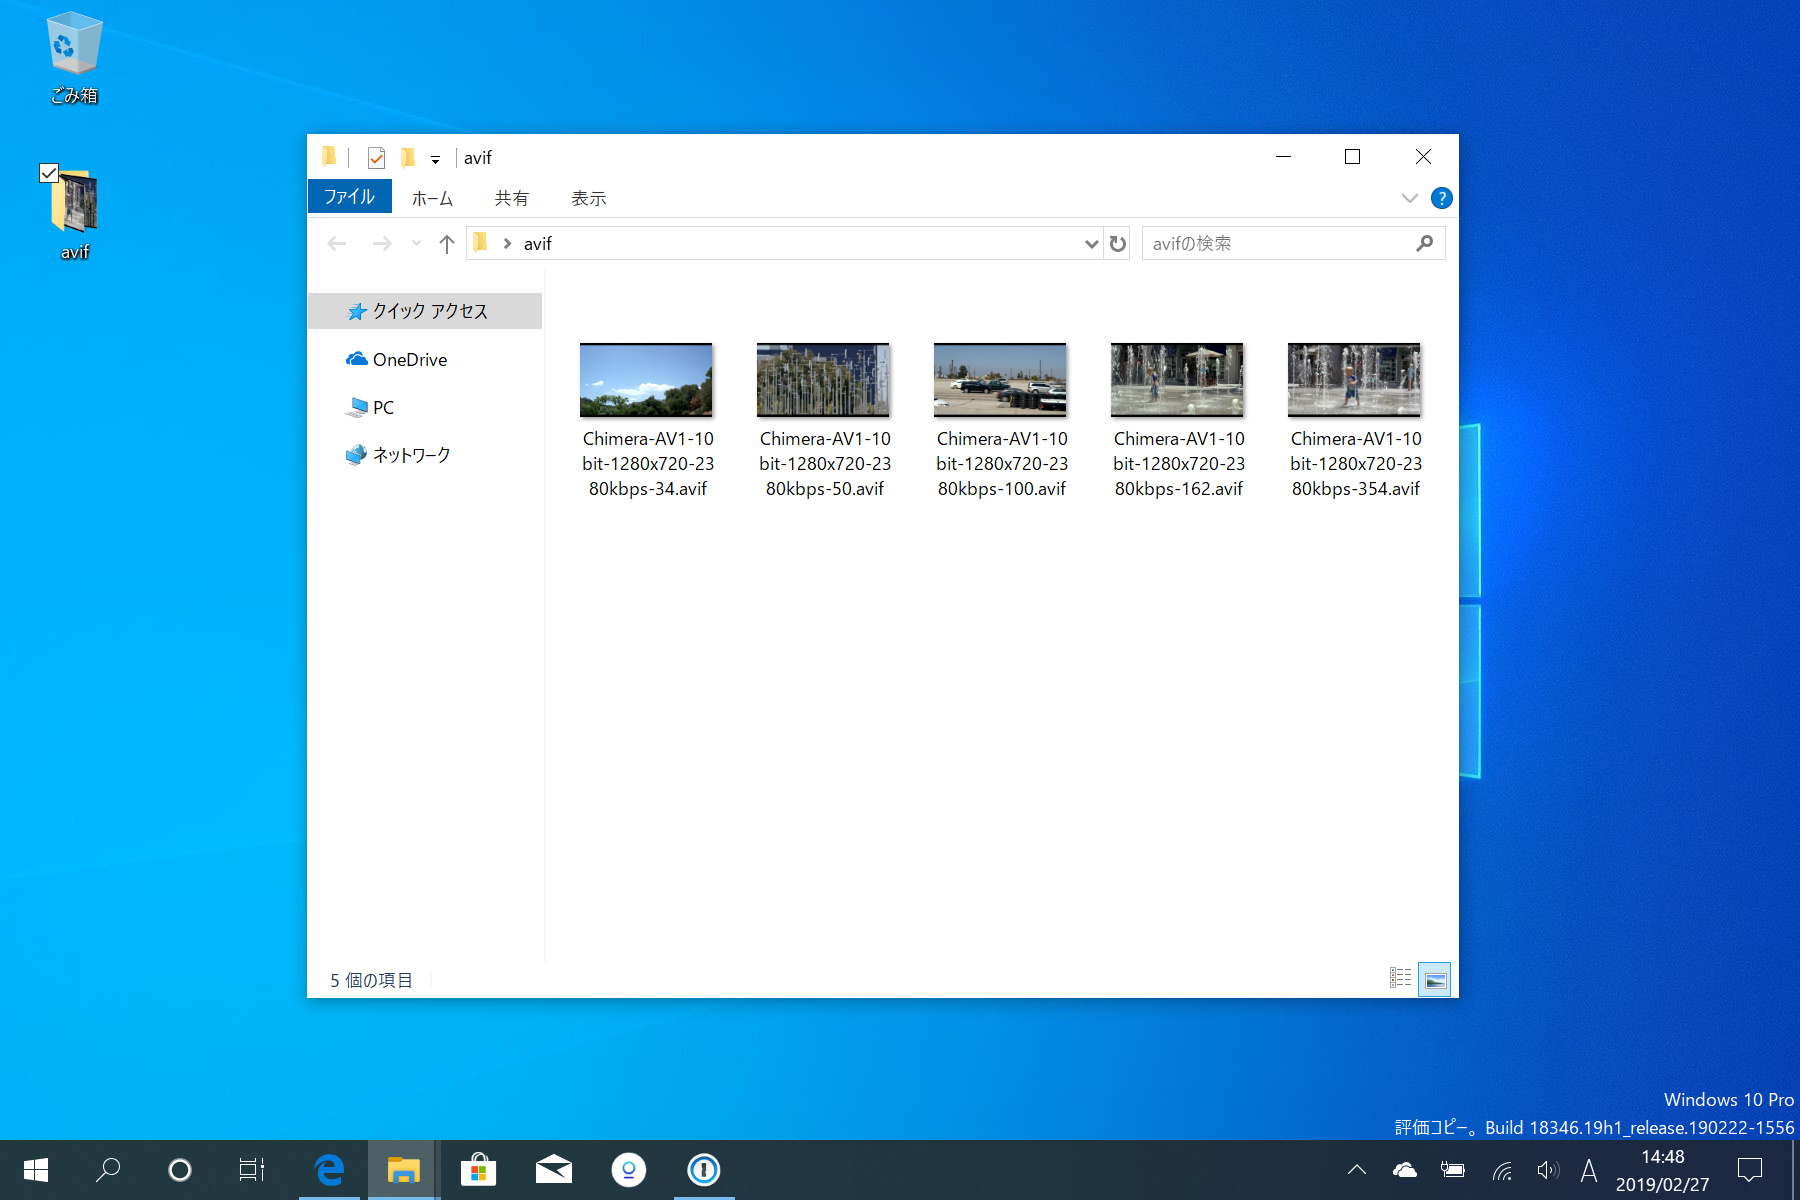Click the Wi-Fi icon in system tray
Screen dimensions: 1800x1200
coord(1501,1169)
